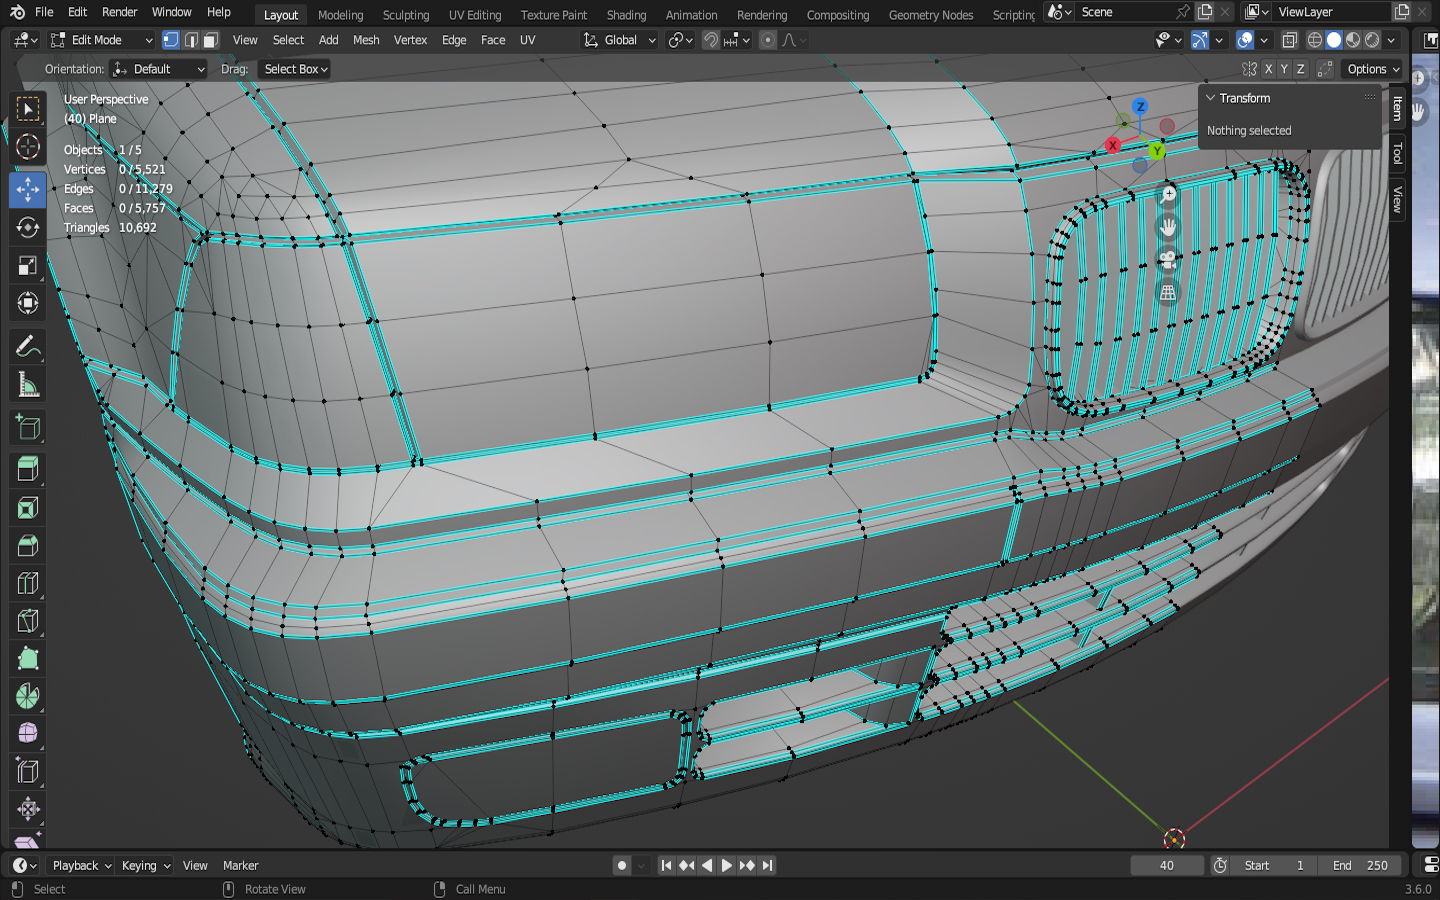The image size is (1440, 900).
Task: Open the timeline Marker menu
Action: tap(240, 865)
